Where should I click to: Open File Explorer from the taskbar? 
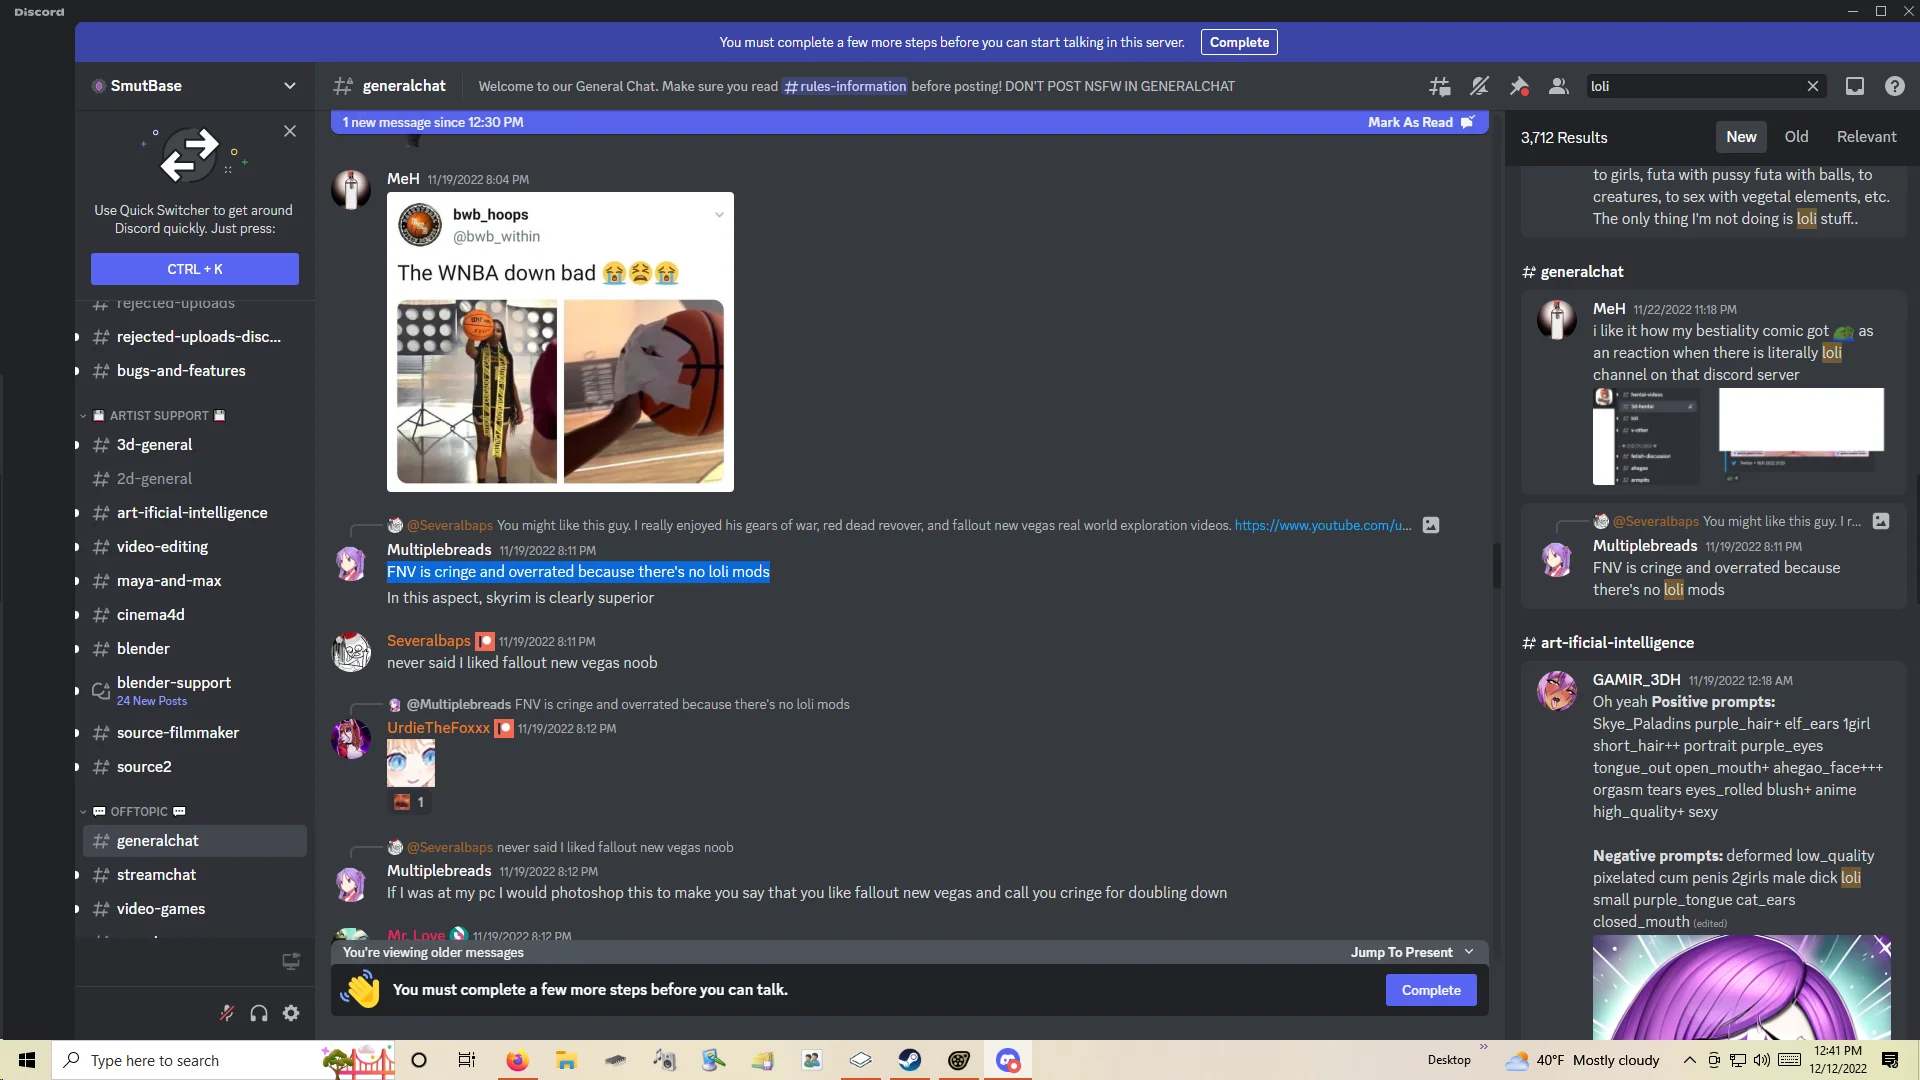coord(566,1060)
